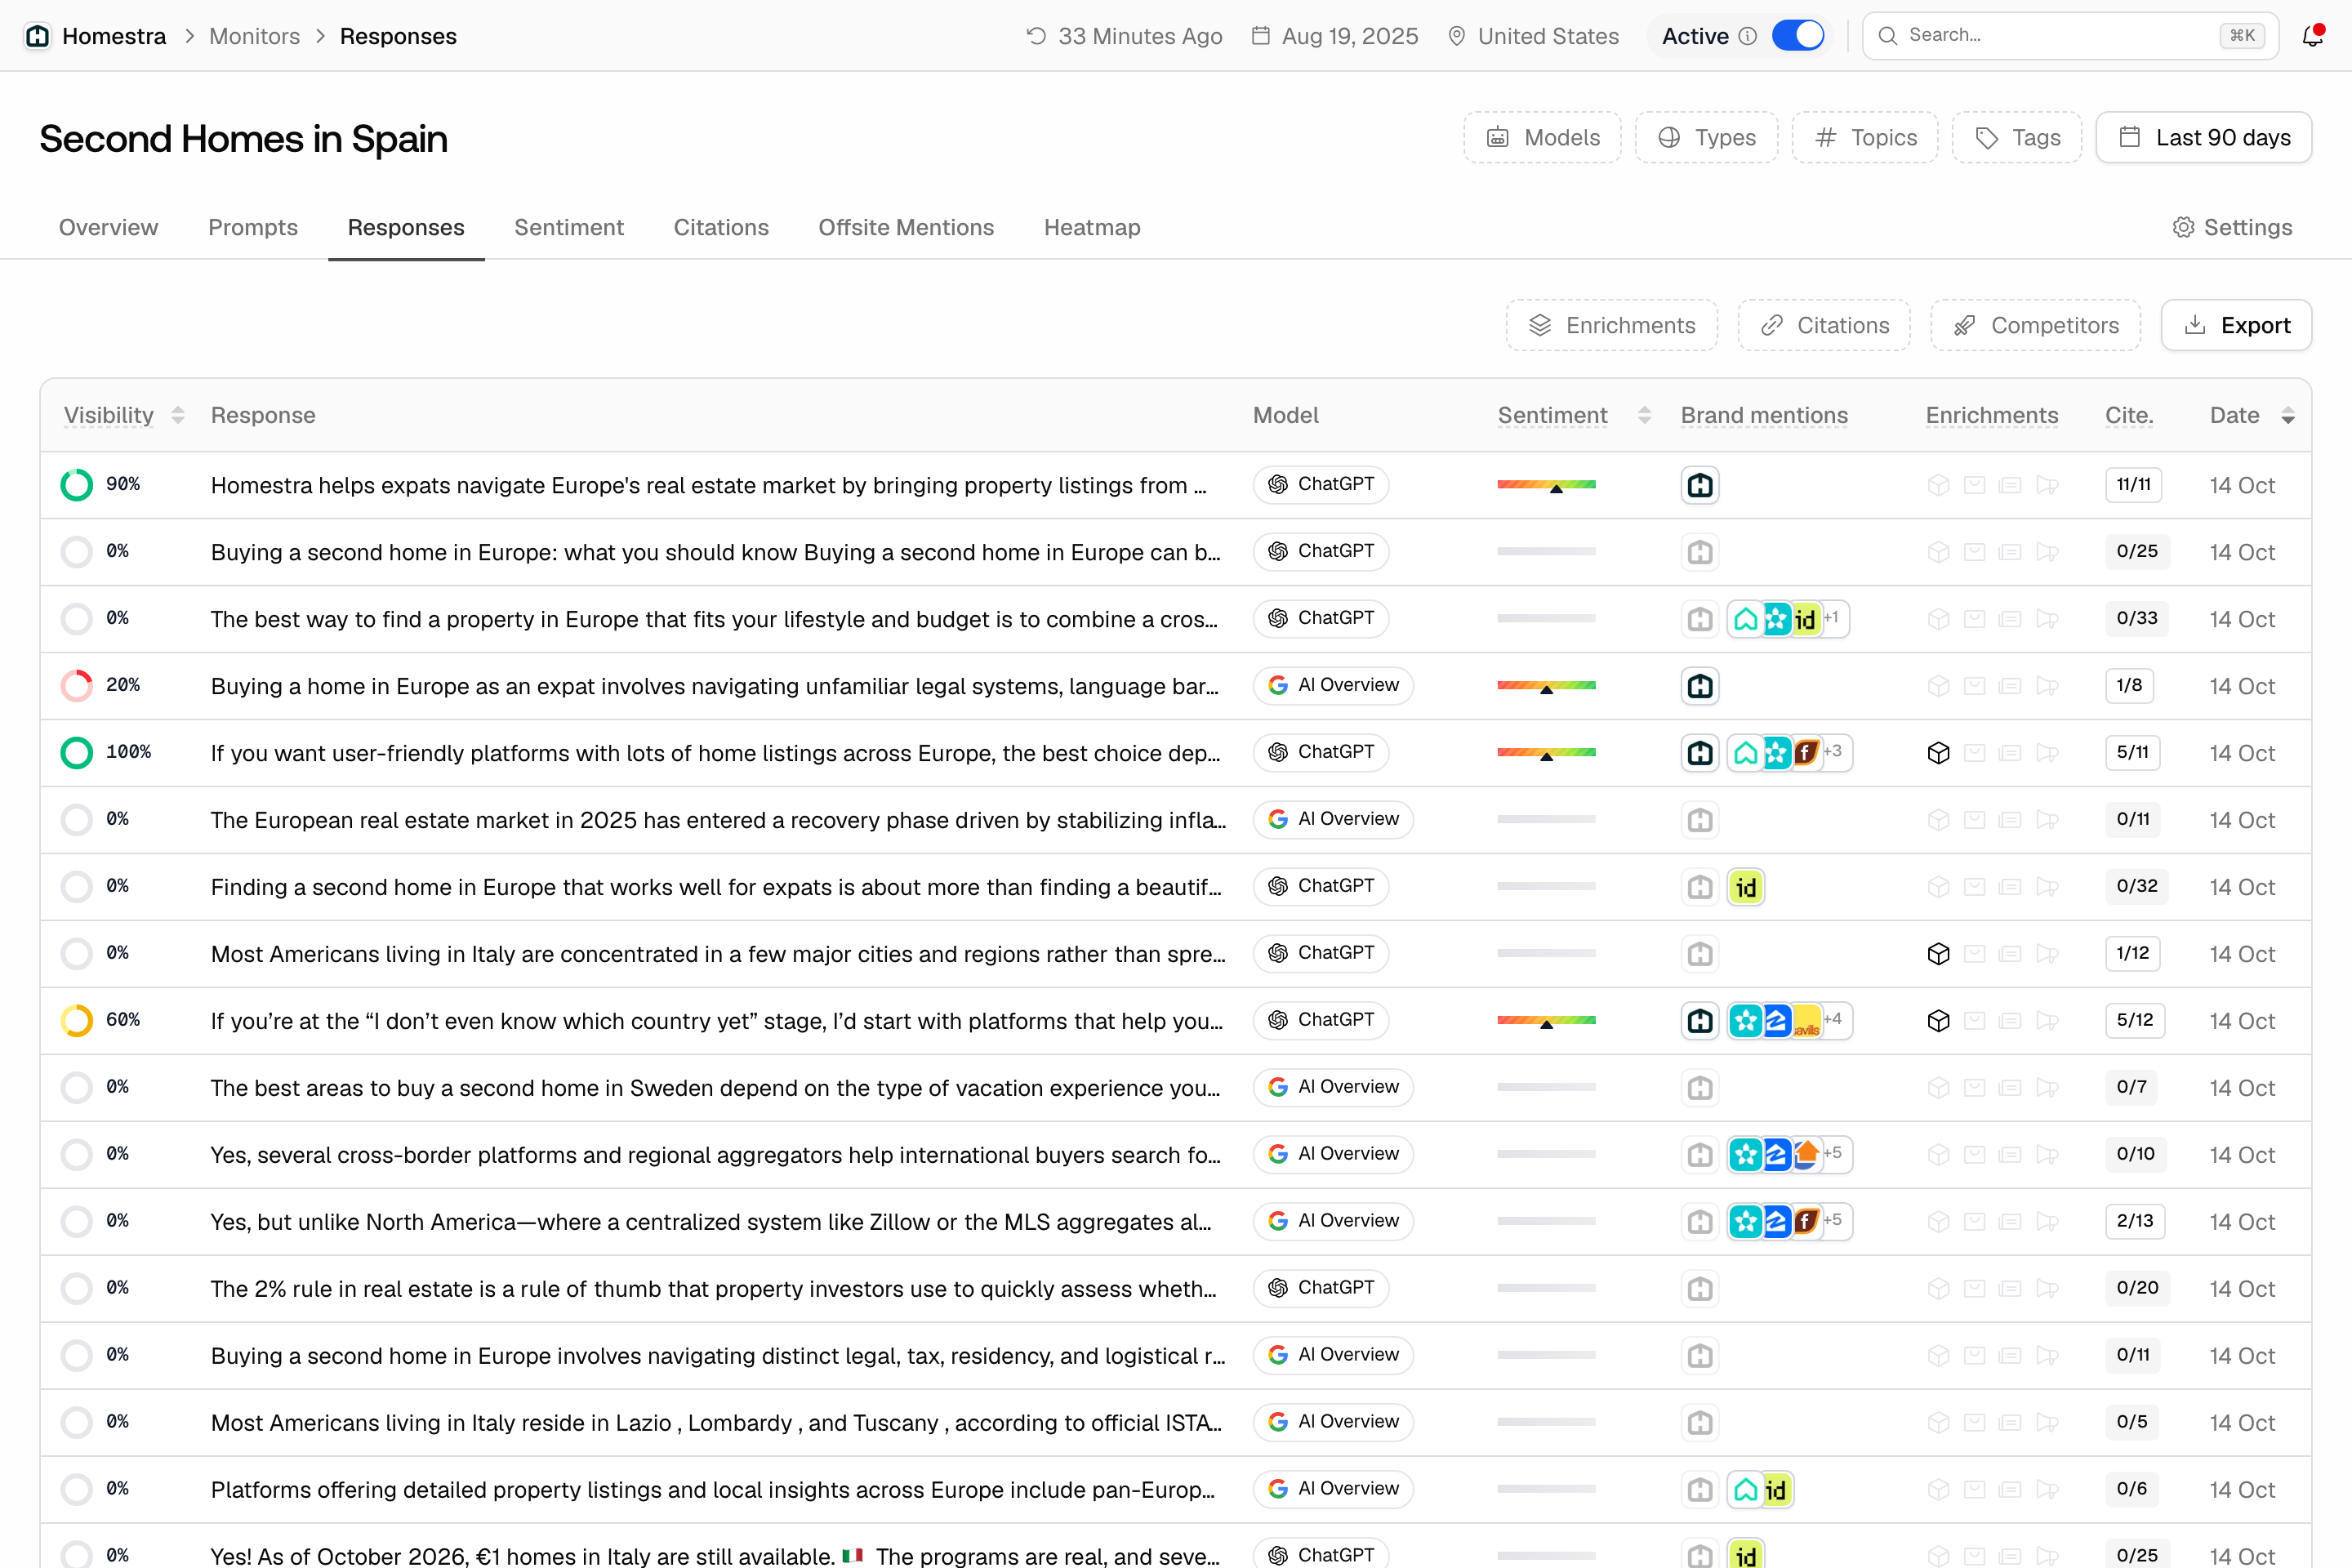The height and width of the screenshot is (1568, 2352).
Task: Click the refresh icon by 33 Minutes Ago
Action: [x=1036, y=36]
